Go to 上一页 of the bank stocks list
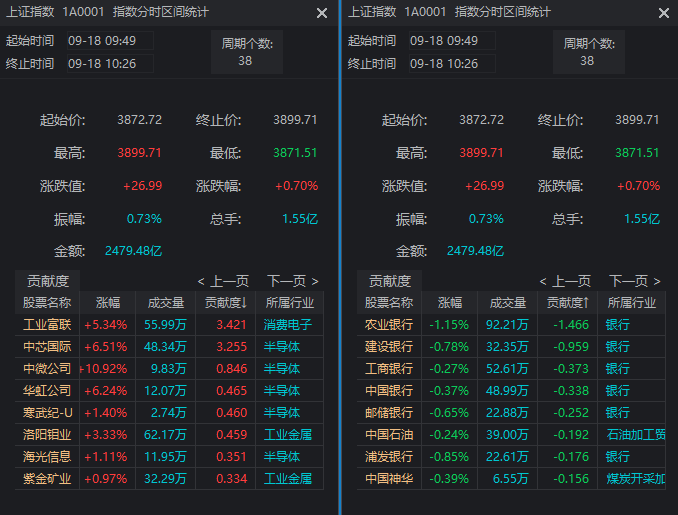This screenshot has height=515, width=678. 564,281
